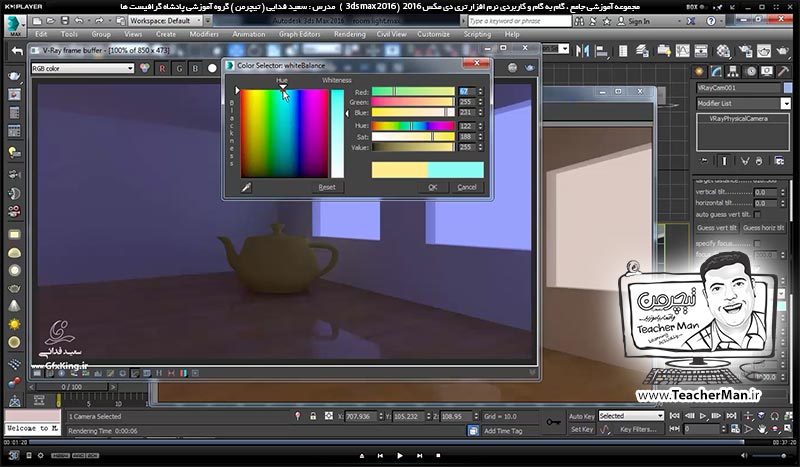The image size is (800, 467).
Task: Click the original yellow color swatch
Action: 399,169
